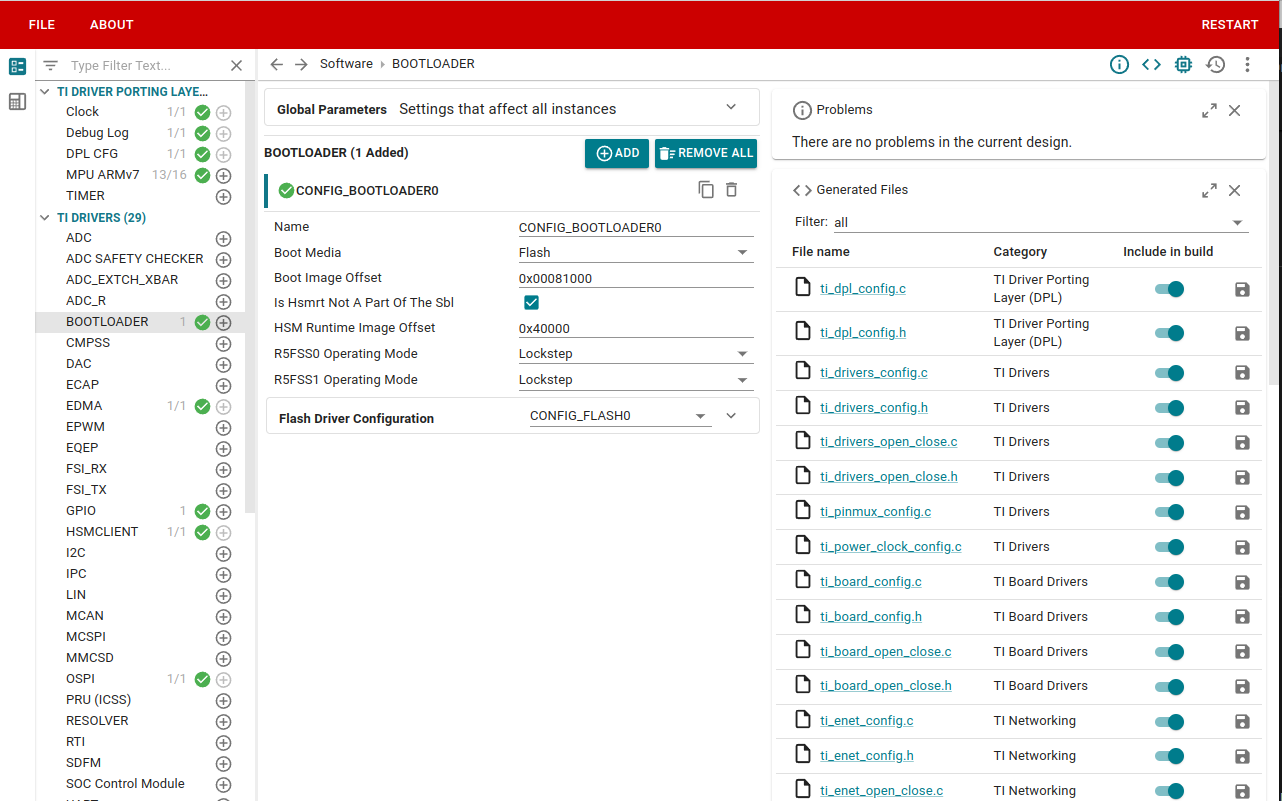
Task: Open the ti_pinmux_config.c file link
Action: pos(875,512)
